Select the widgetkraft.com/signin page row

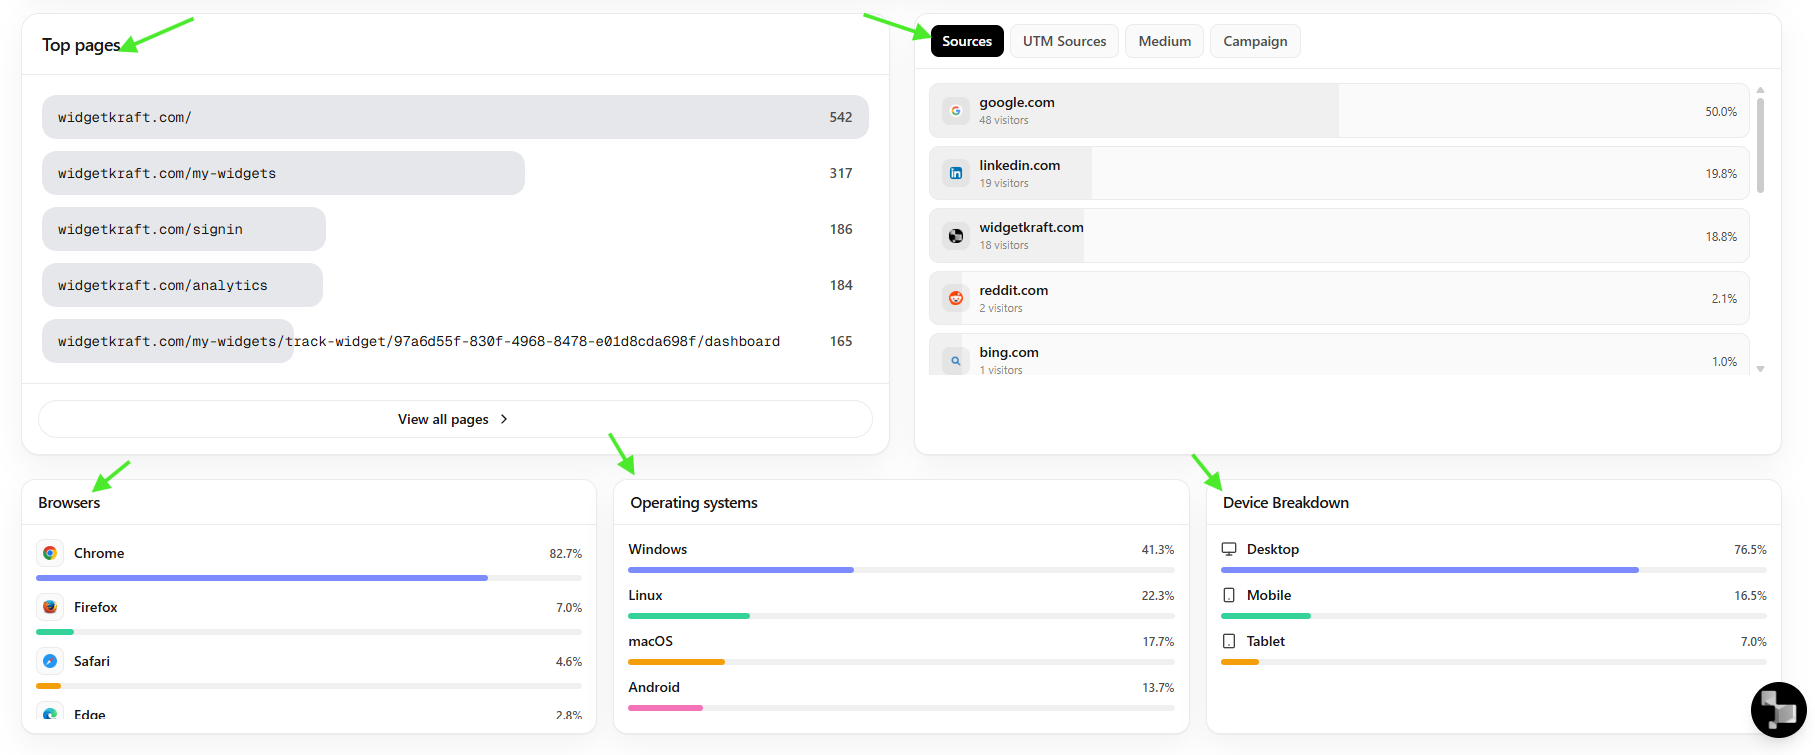(x=455, y=229)
